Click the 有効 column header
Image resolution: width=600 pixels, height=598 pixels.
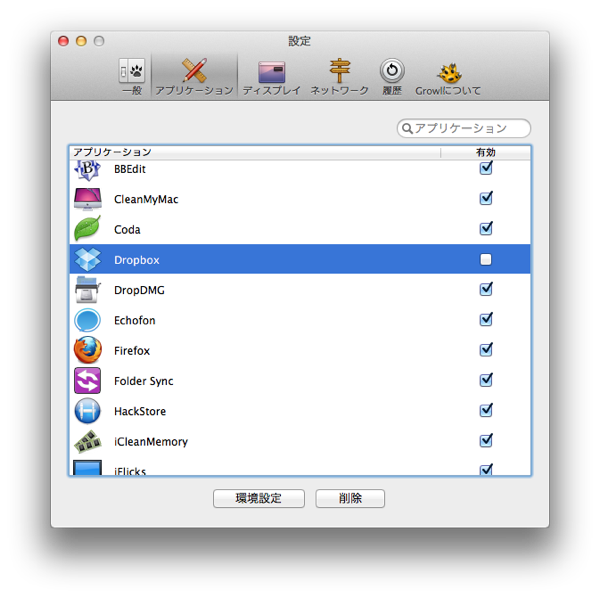486,152
